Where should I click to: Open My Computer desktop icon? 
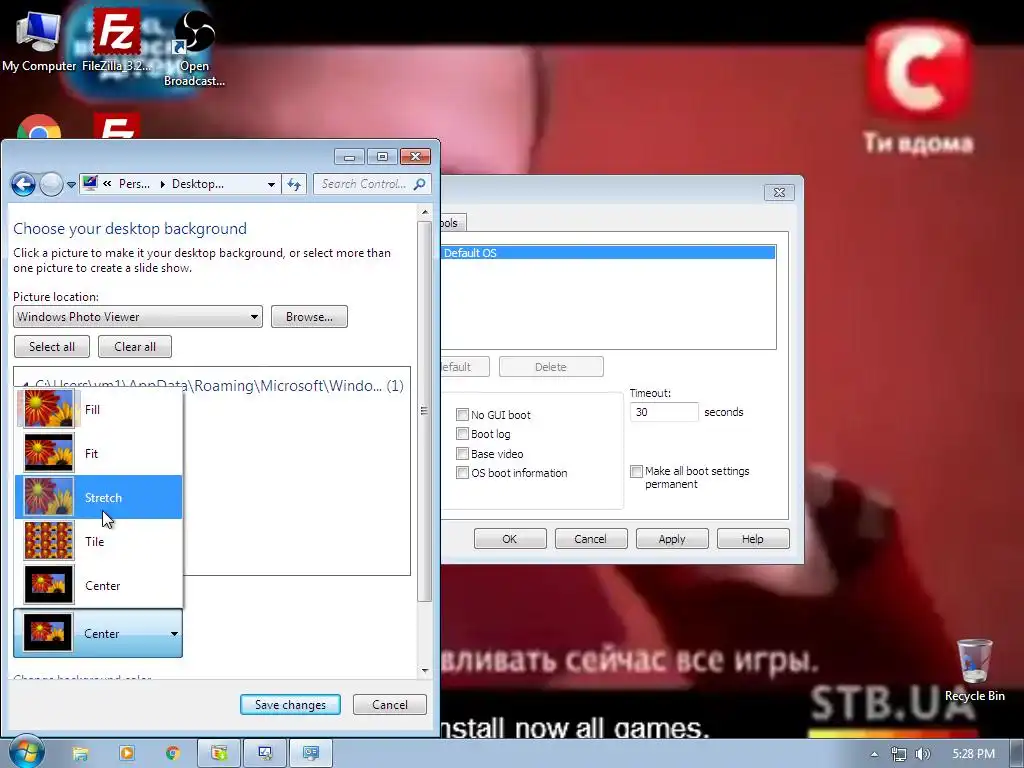coord(38,40)
